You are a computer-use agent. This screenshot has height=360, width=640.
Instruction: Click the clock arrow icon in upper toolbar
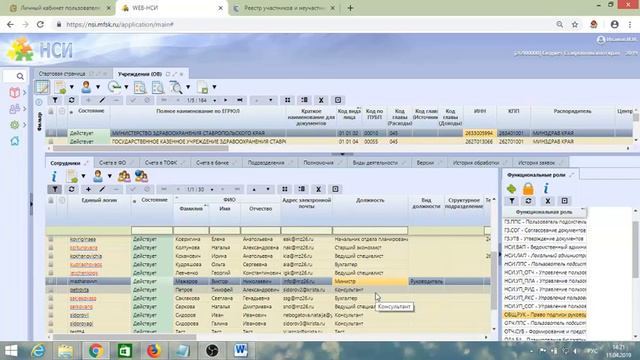pyautogui.click(x=114, y=87)
